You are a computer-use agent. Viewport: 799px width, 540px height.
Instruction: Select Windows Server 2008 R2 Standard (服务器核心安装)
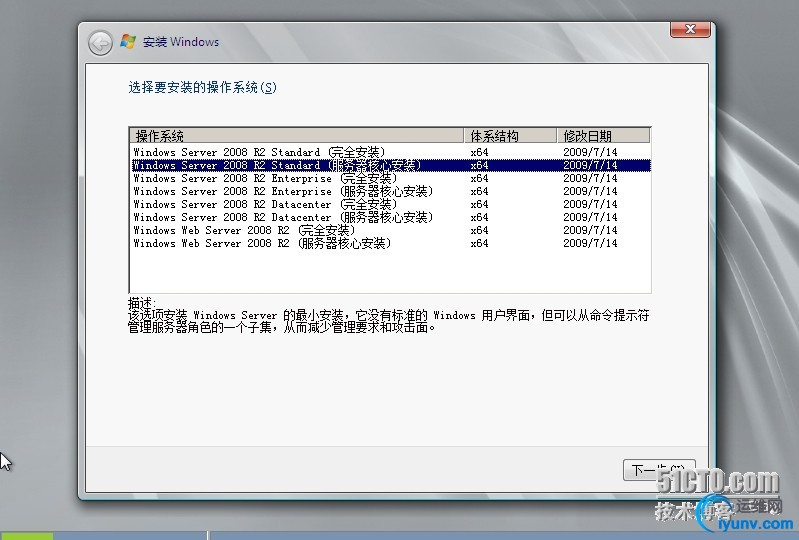[x=390, y=165]
